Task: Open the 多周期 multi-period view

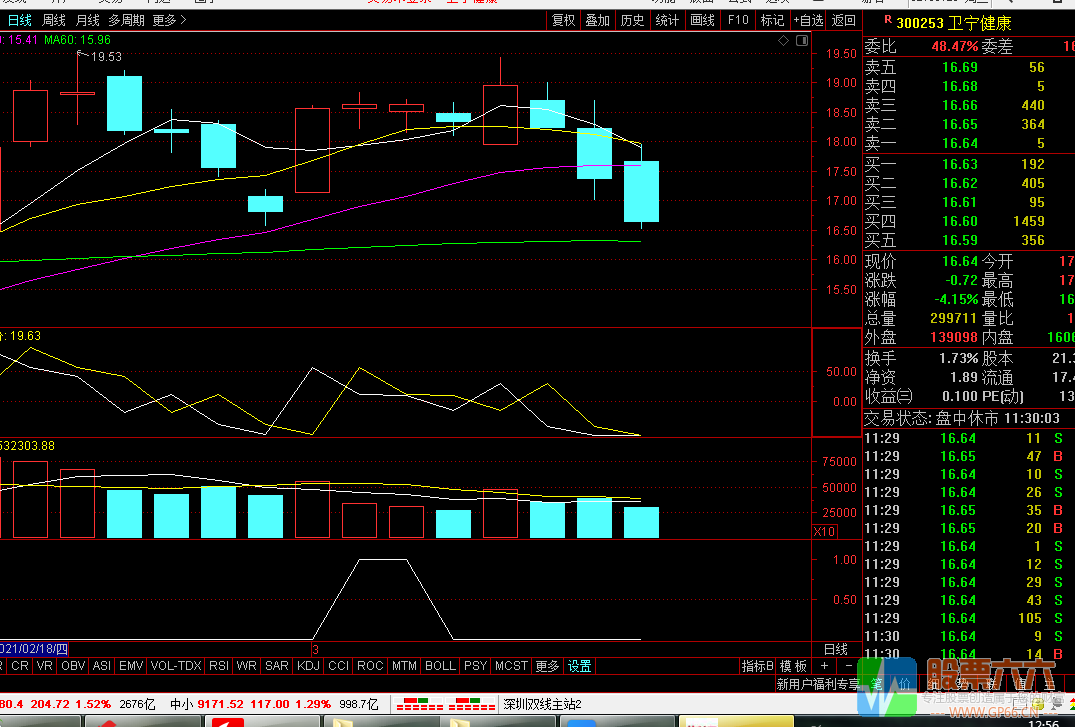Action: (126, 20)
